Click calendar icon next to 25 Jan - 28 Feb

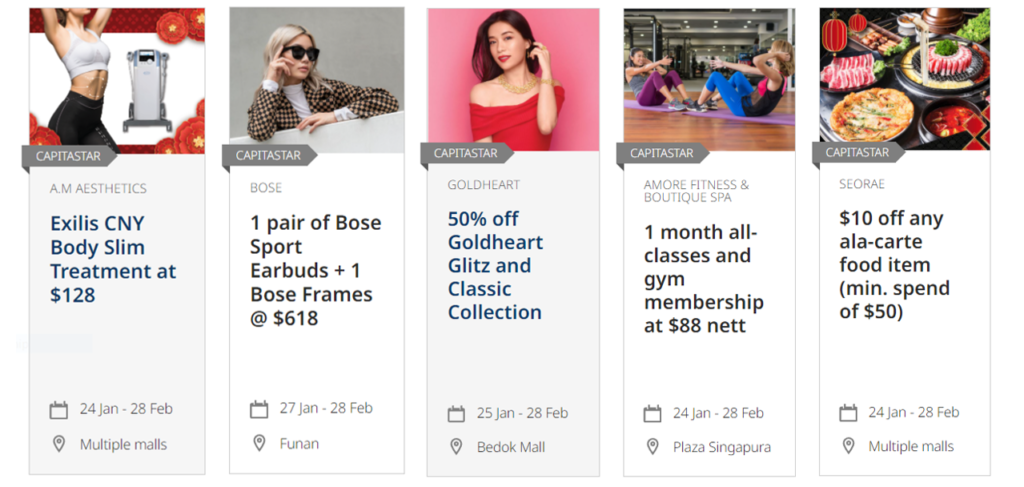pos(456,414)
